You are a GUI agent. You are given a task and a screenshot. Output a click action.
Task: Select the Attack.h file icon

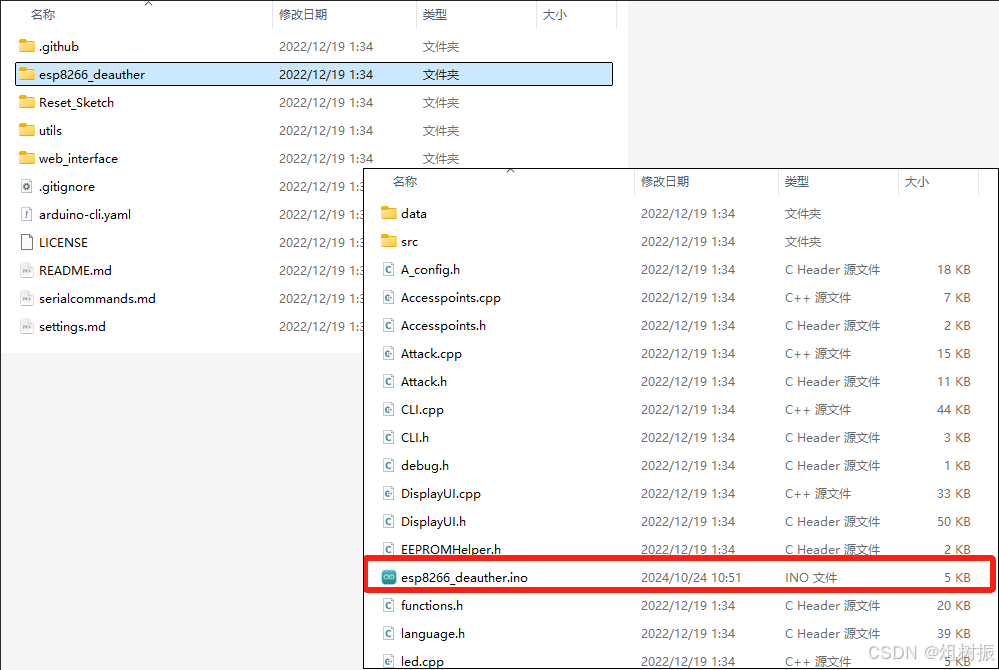(389, 381)
